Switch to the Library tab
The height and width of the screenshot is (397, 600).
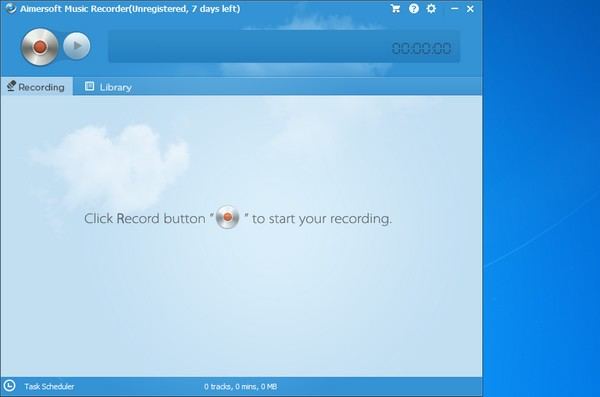(x=108, y=87)
